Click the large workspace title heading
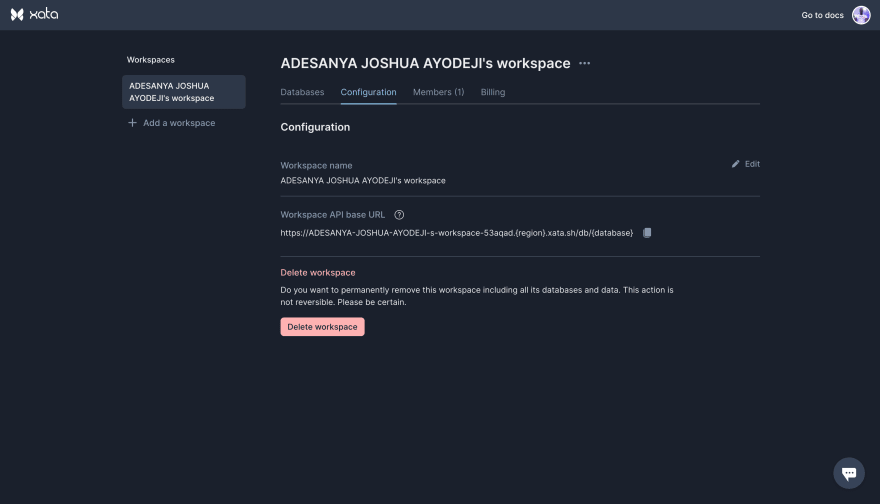This screenshot has height=504, width=880. [x=425, y=63]
